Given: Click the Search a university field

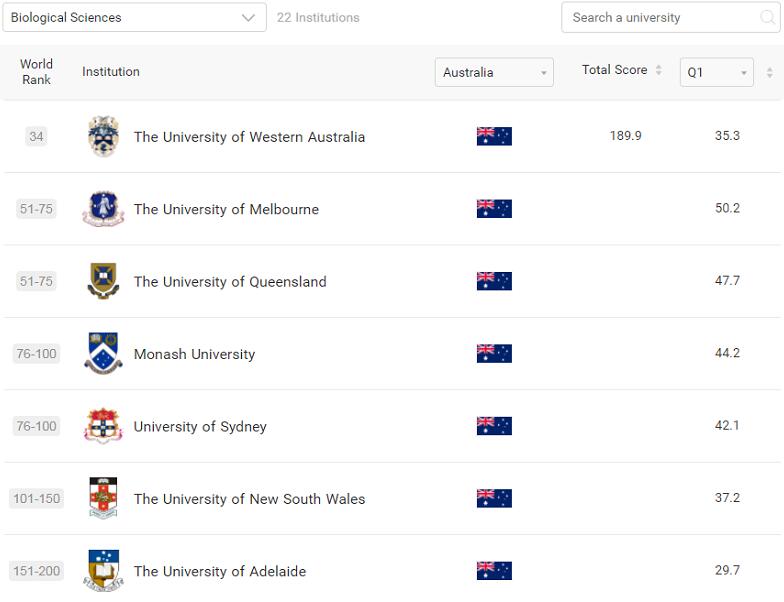Looking at the screenshot, I should [x=660, y=18].
